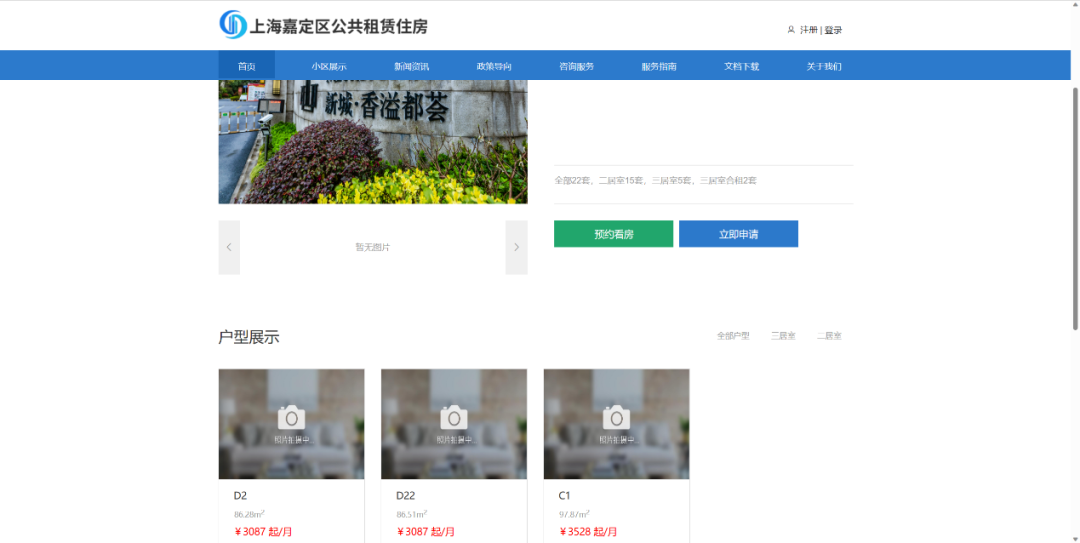Click previous arrow in image carousel

[229, 247]
